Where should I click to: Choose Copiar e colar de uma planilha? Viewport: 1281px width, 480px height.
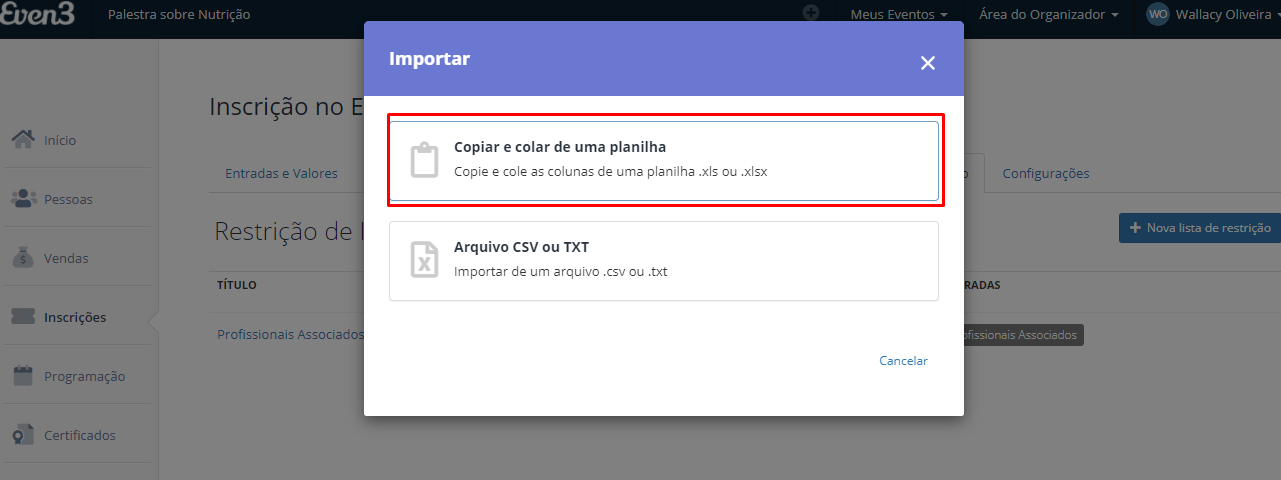664,161
